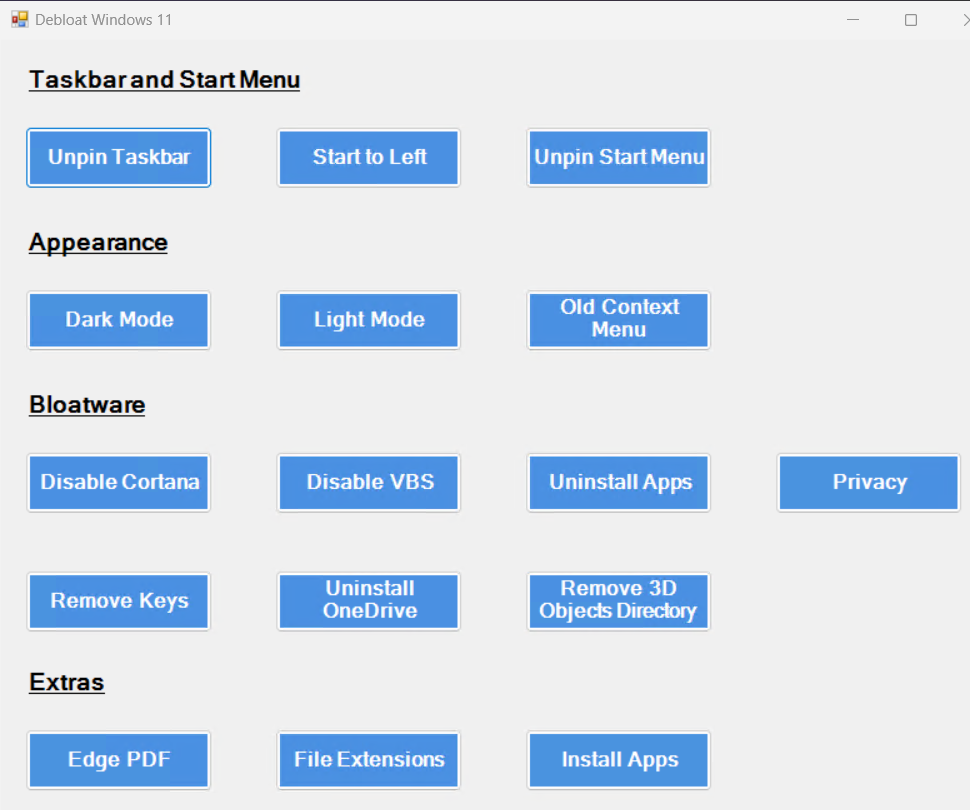Minimize the Debloat Windows 11 window

tap(853, 20)
